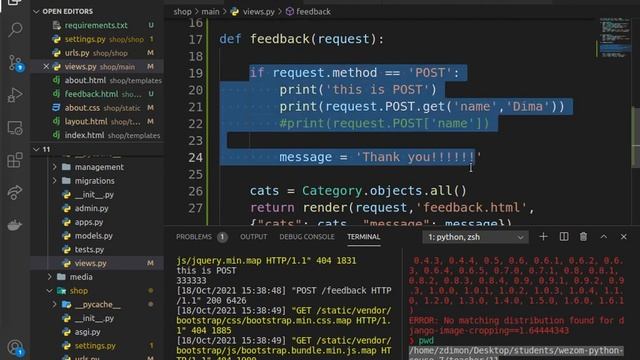Viewport: 640px width, 360px height.
Task: Click 'shop' in the breadcrumb path
Action: (x=182, y=12)
